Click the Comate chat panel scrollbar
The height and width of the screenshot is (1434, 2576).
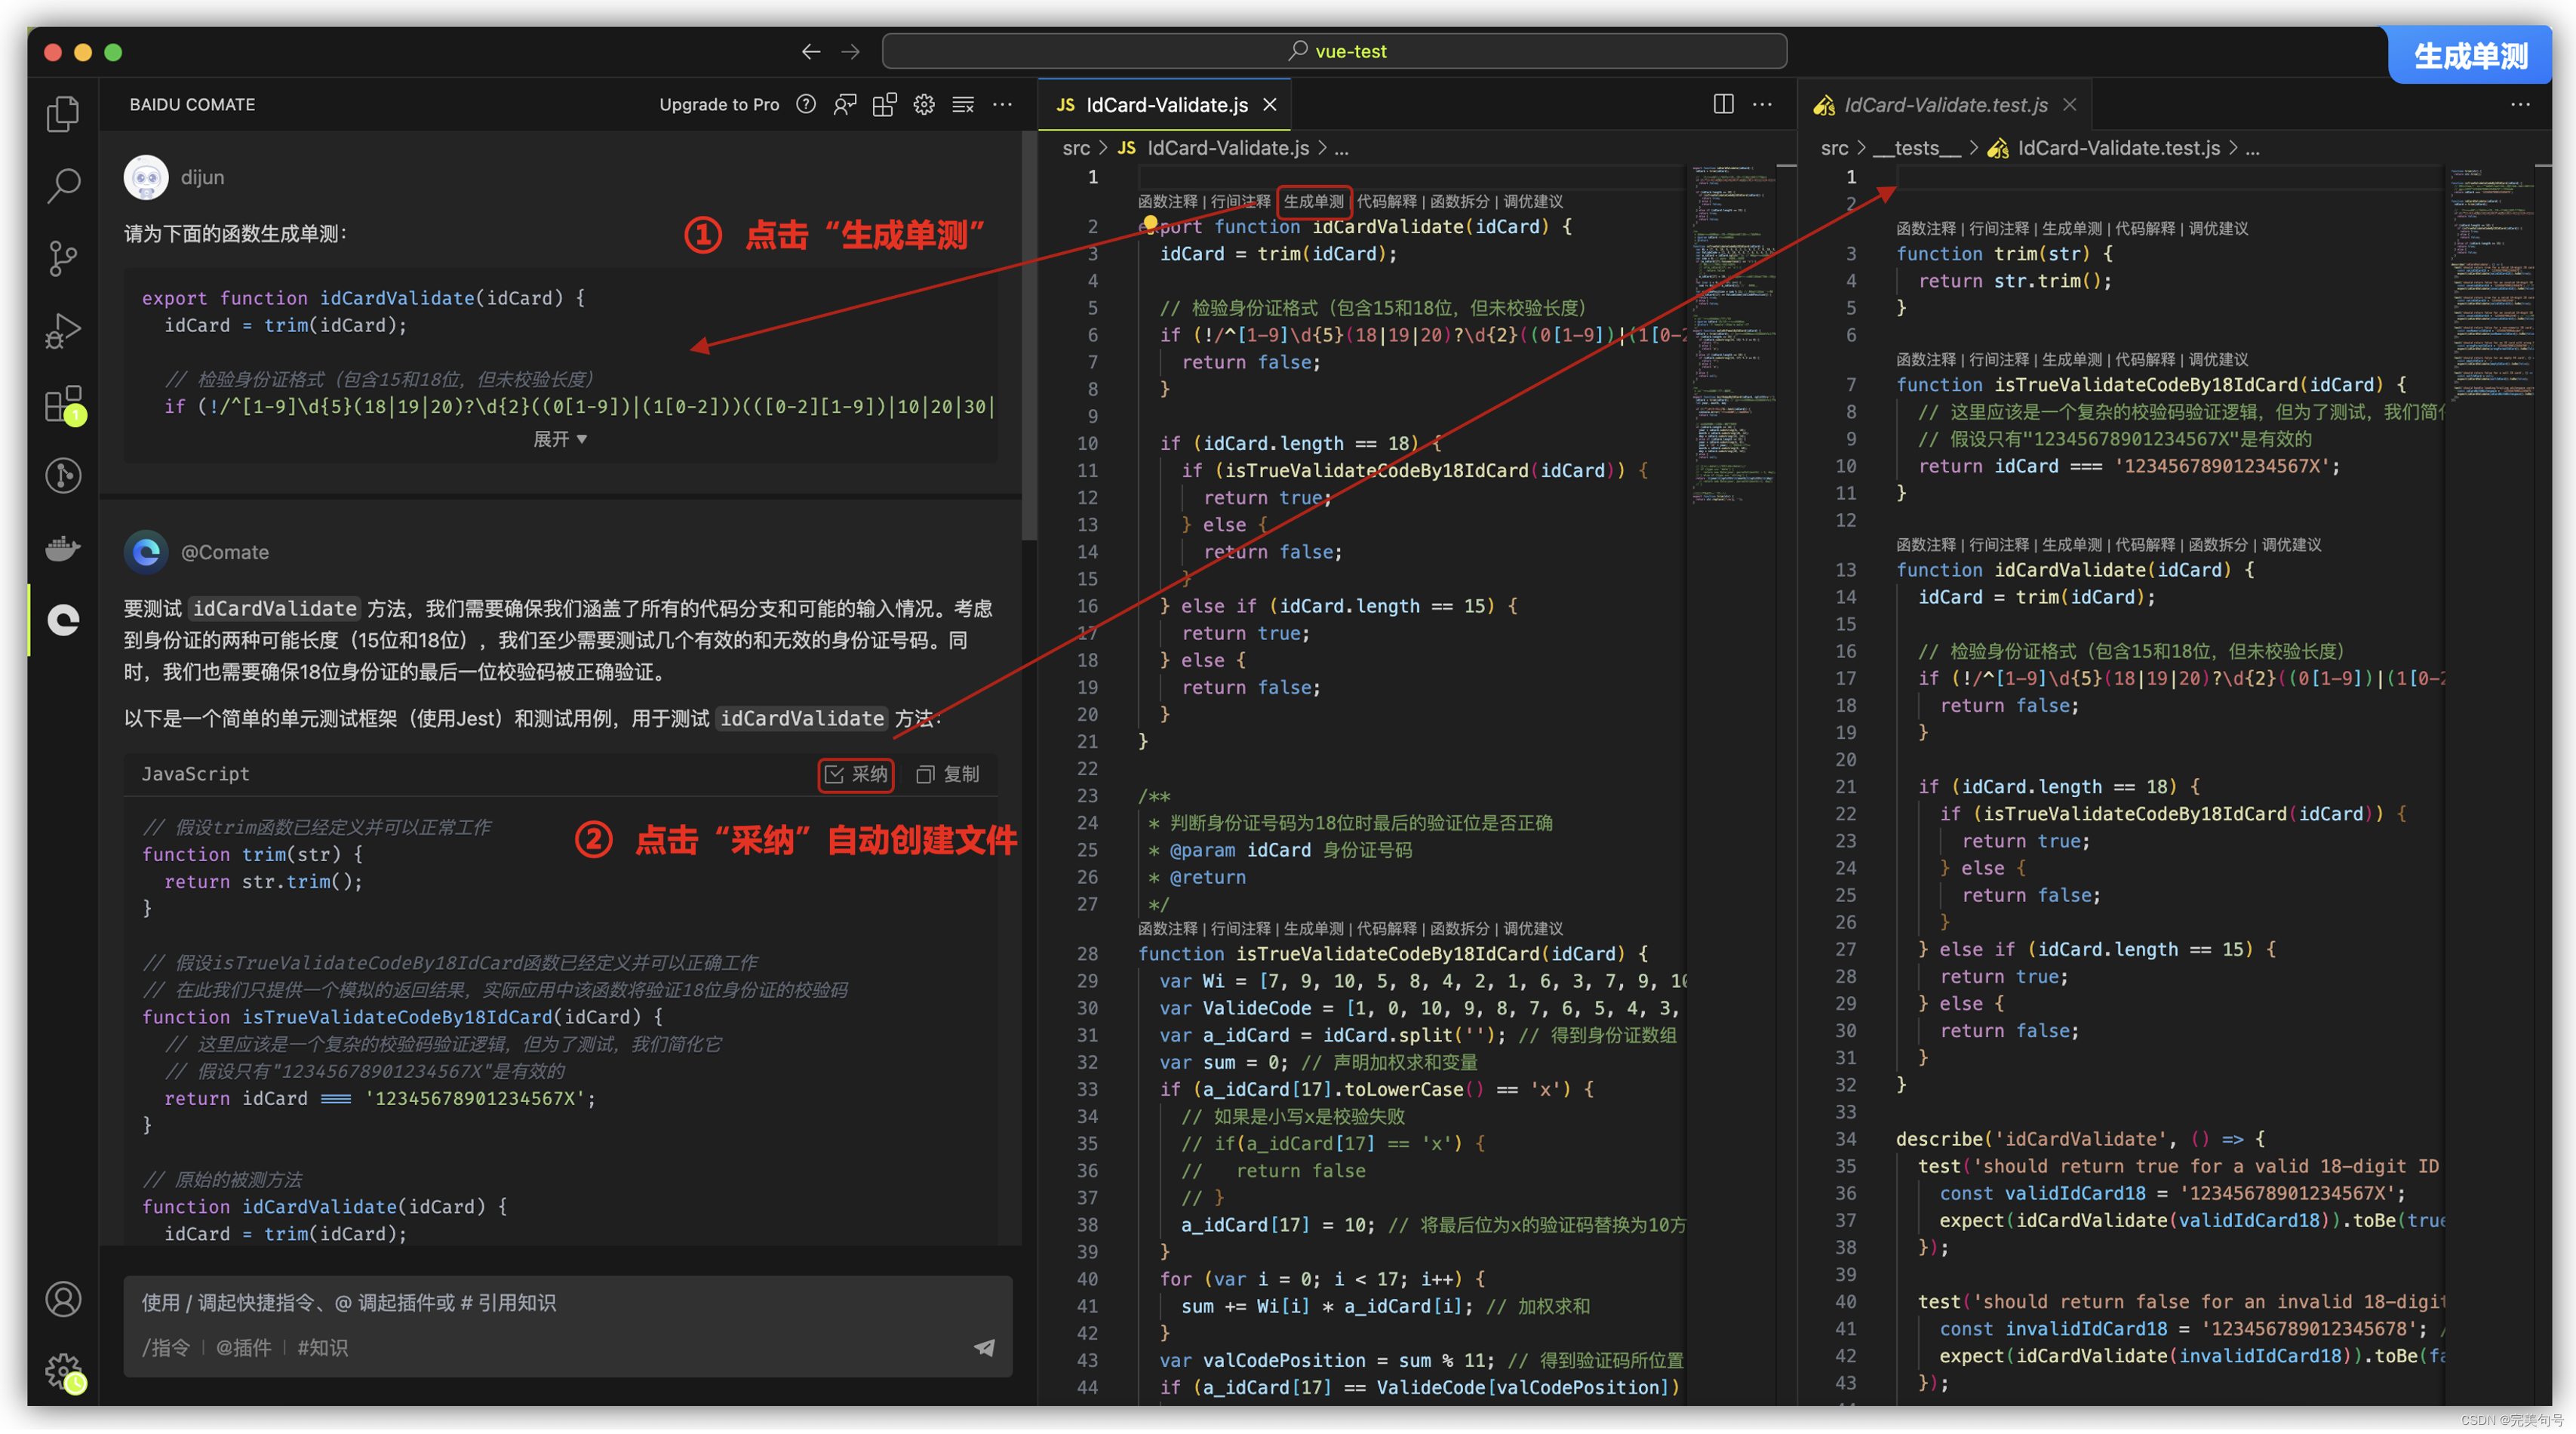point(1028,335)
